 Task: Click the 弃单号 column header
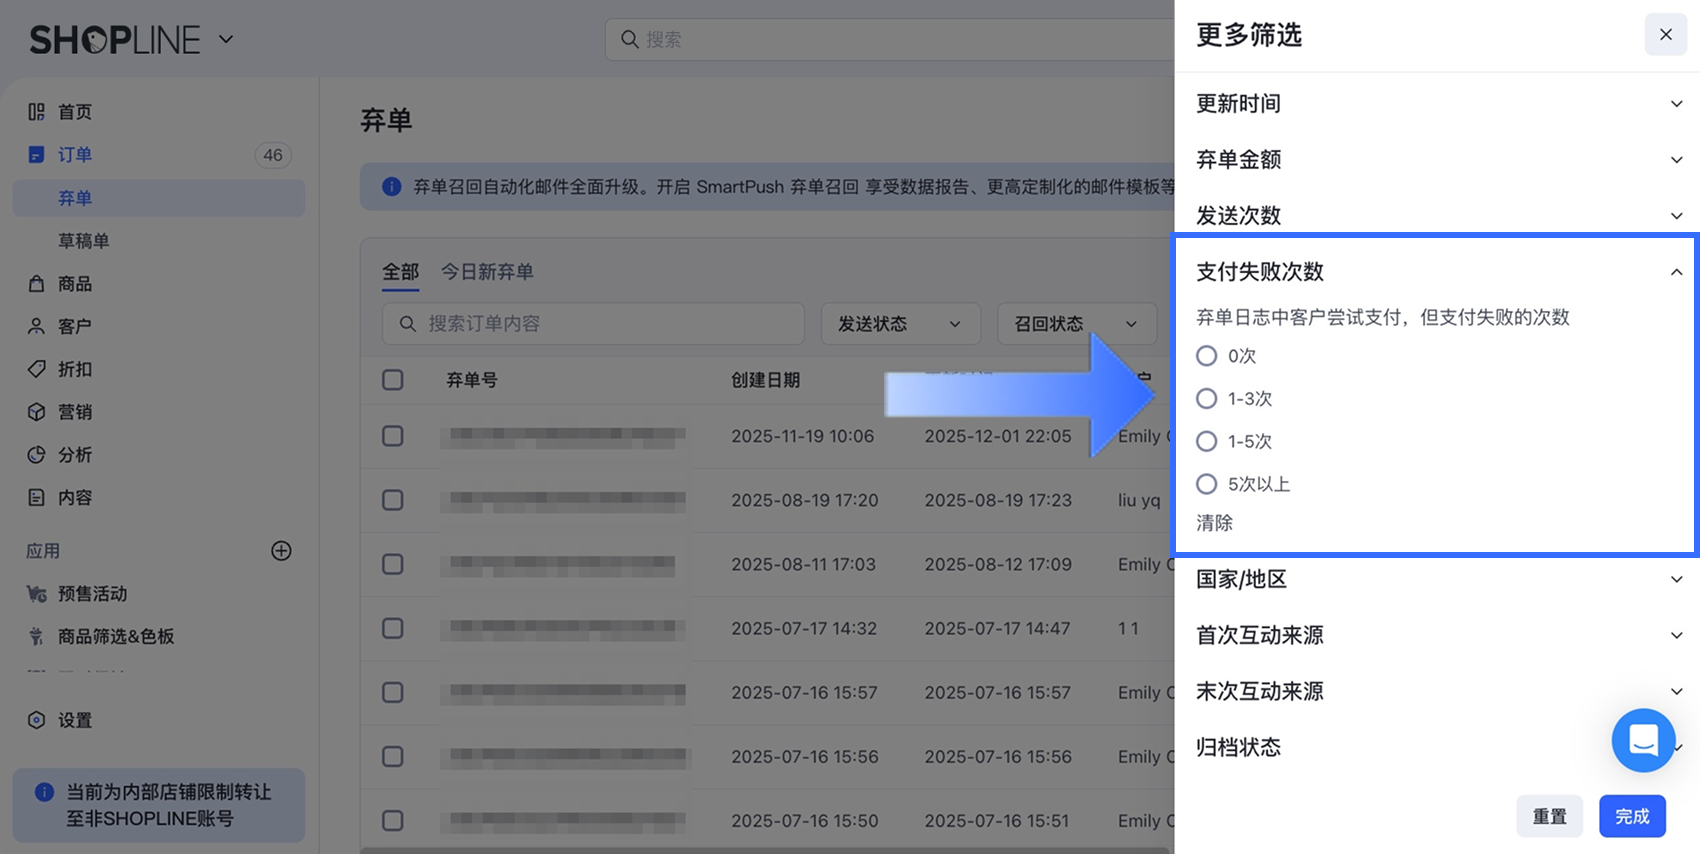coord(472,380)
